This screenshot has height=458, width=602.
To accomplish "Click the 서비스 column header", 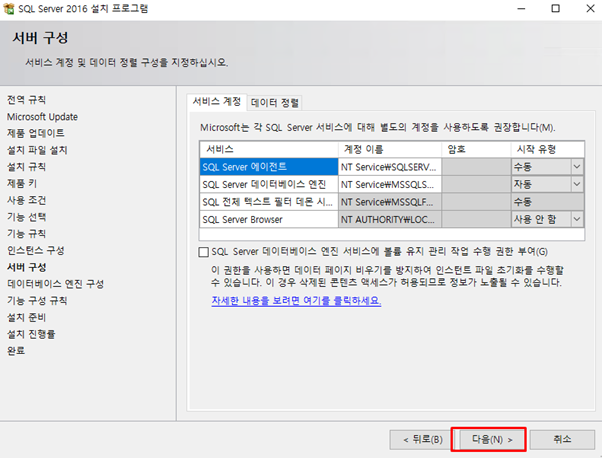I will tap(269, 149).
